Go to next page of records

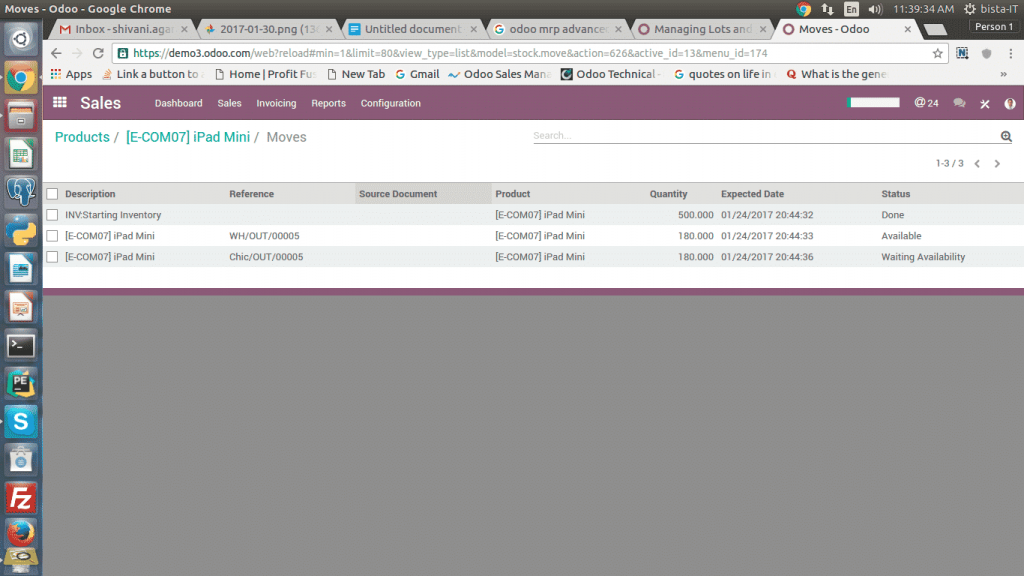pyautogui.click(x=997, y=163)
